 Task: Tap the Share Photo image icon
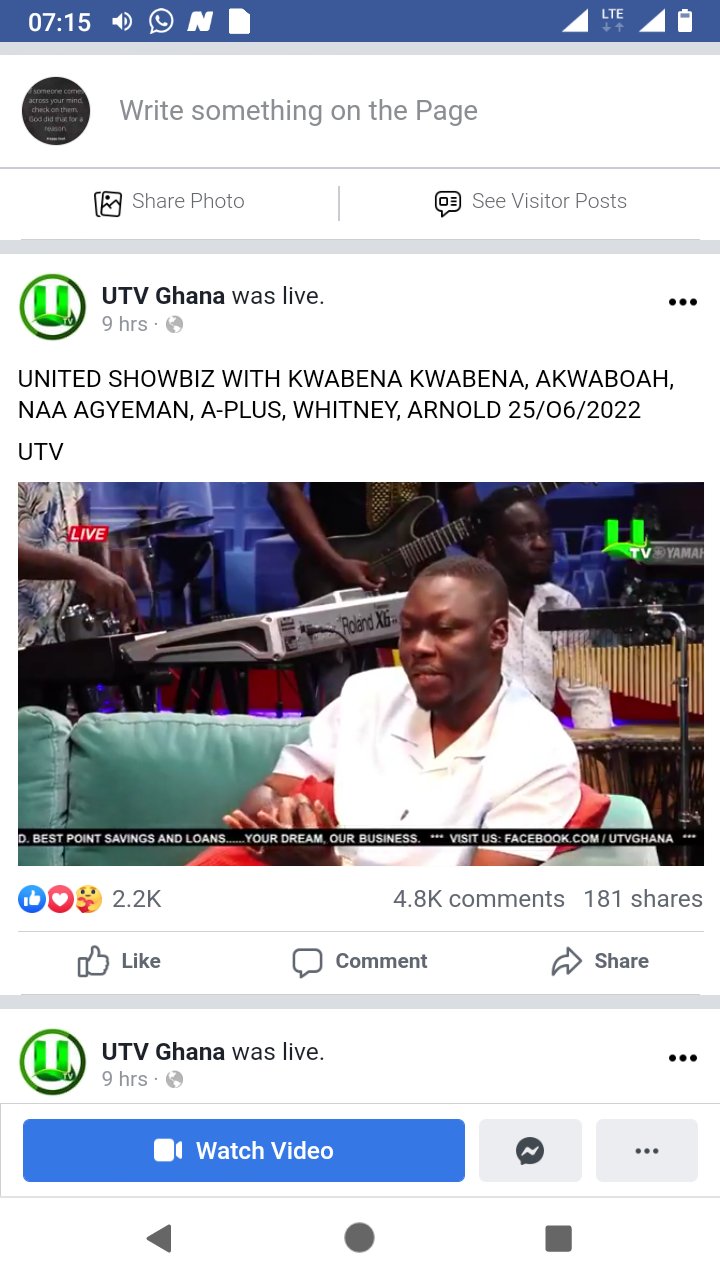coord(108,203)
